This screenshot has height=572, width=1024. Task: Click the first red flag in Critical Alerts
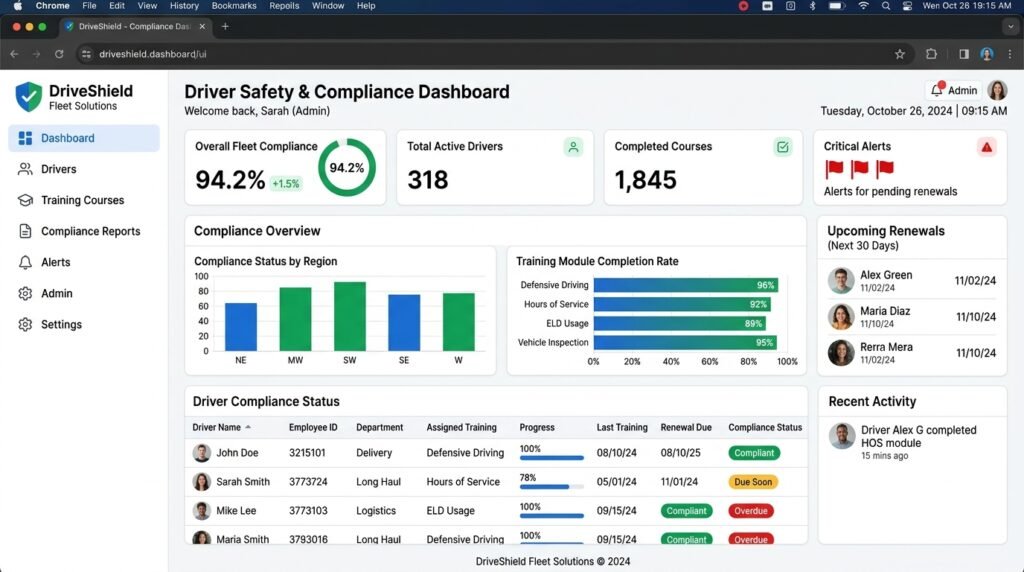(834, 169)
